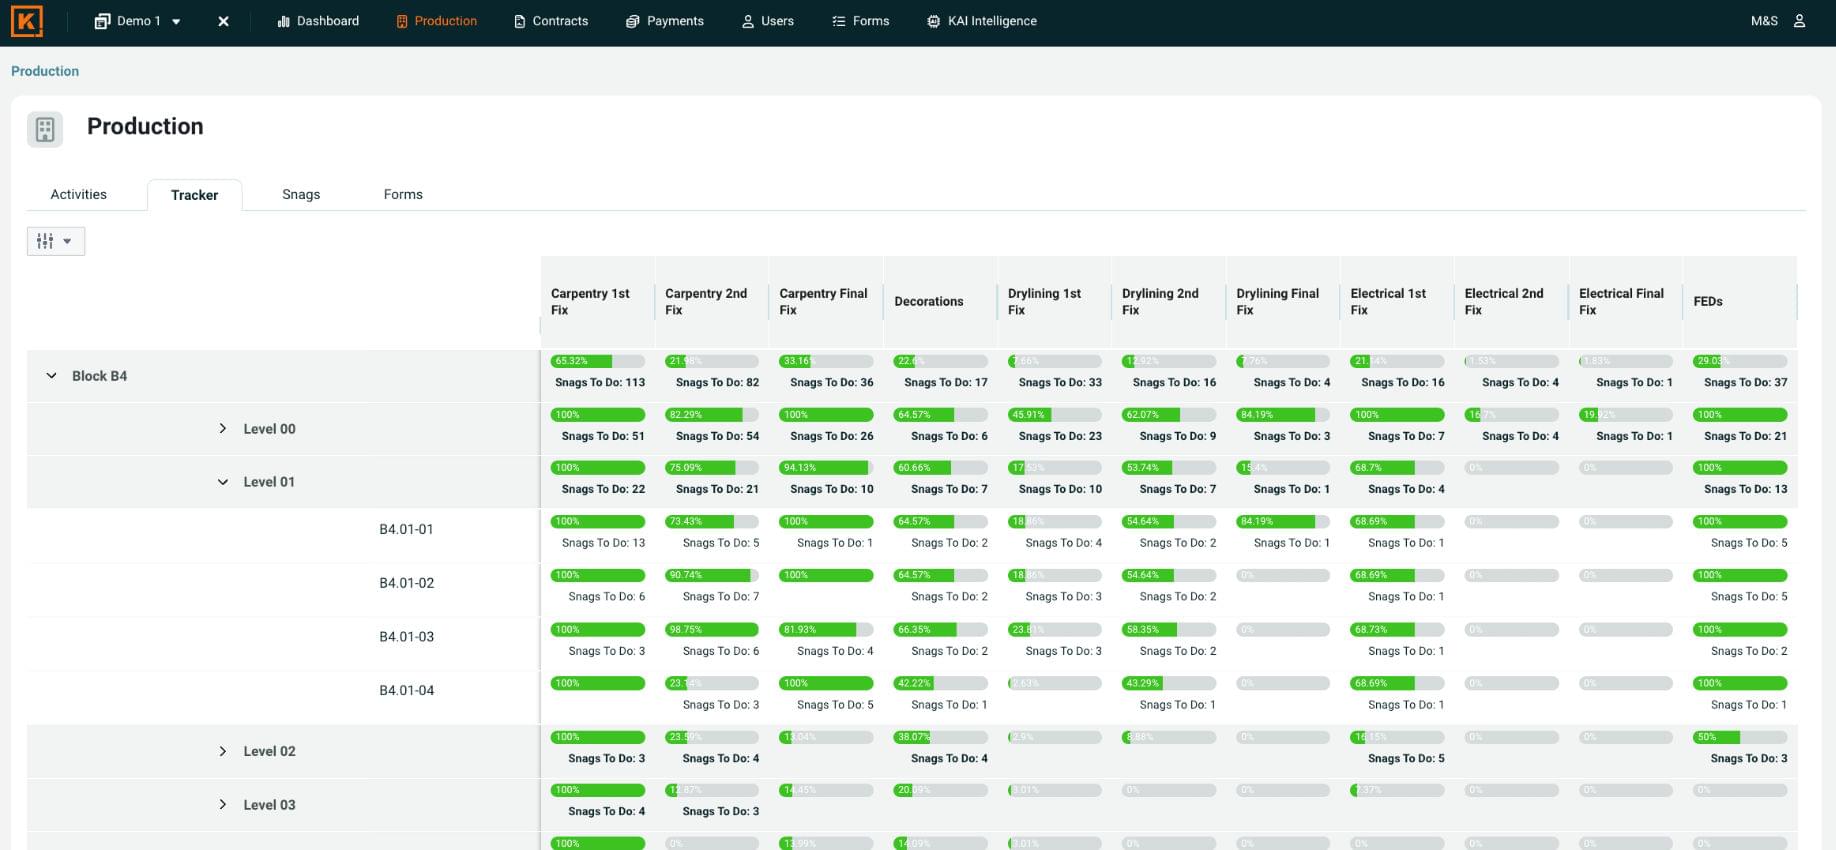
Task: Go to the Payments section
Action: click(665, 21)
